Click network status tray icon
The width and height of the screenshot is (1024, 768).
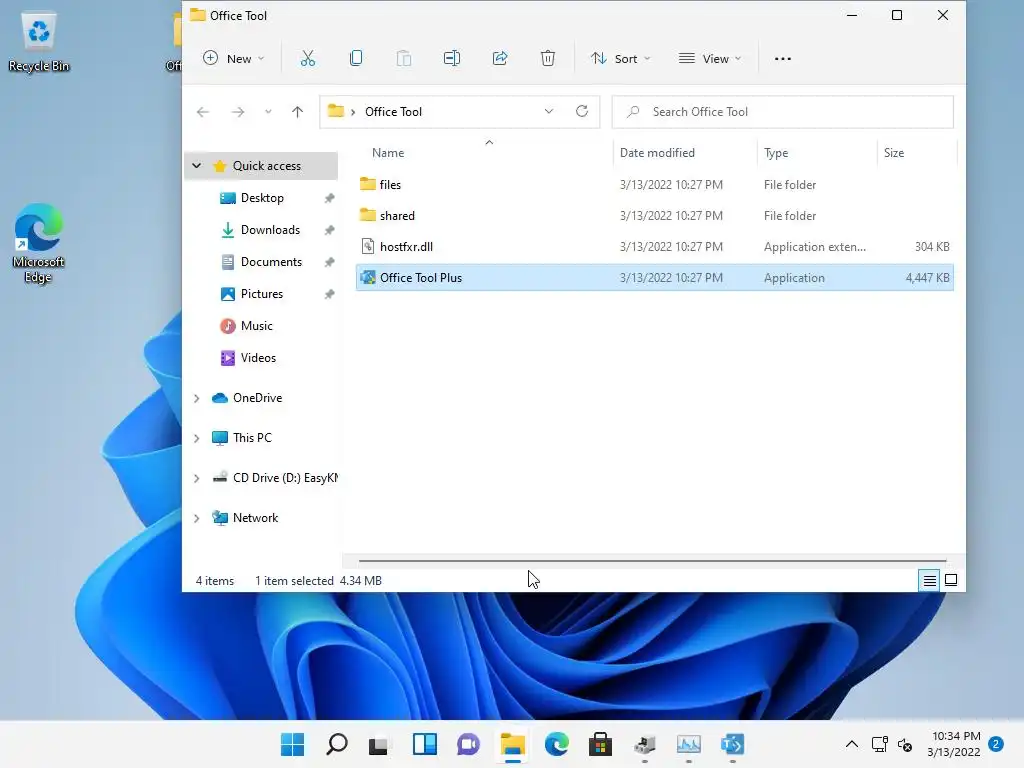click(880, 744)
